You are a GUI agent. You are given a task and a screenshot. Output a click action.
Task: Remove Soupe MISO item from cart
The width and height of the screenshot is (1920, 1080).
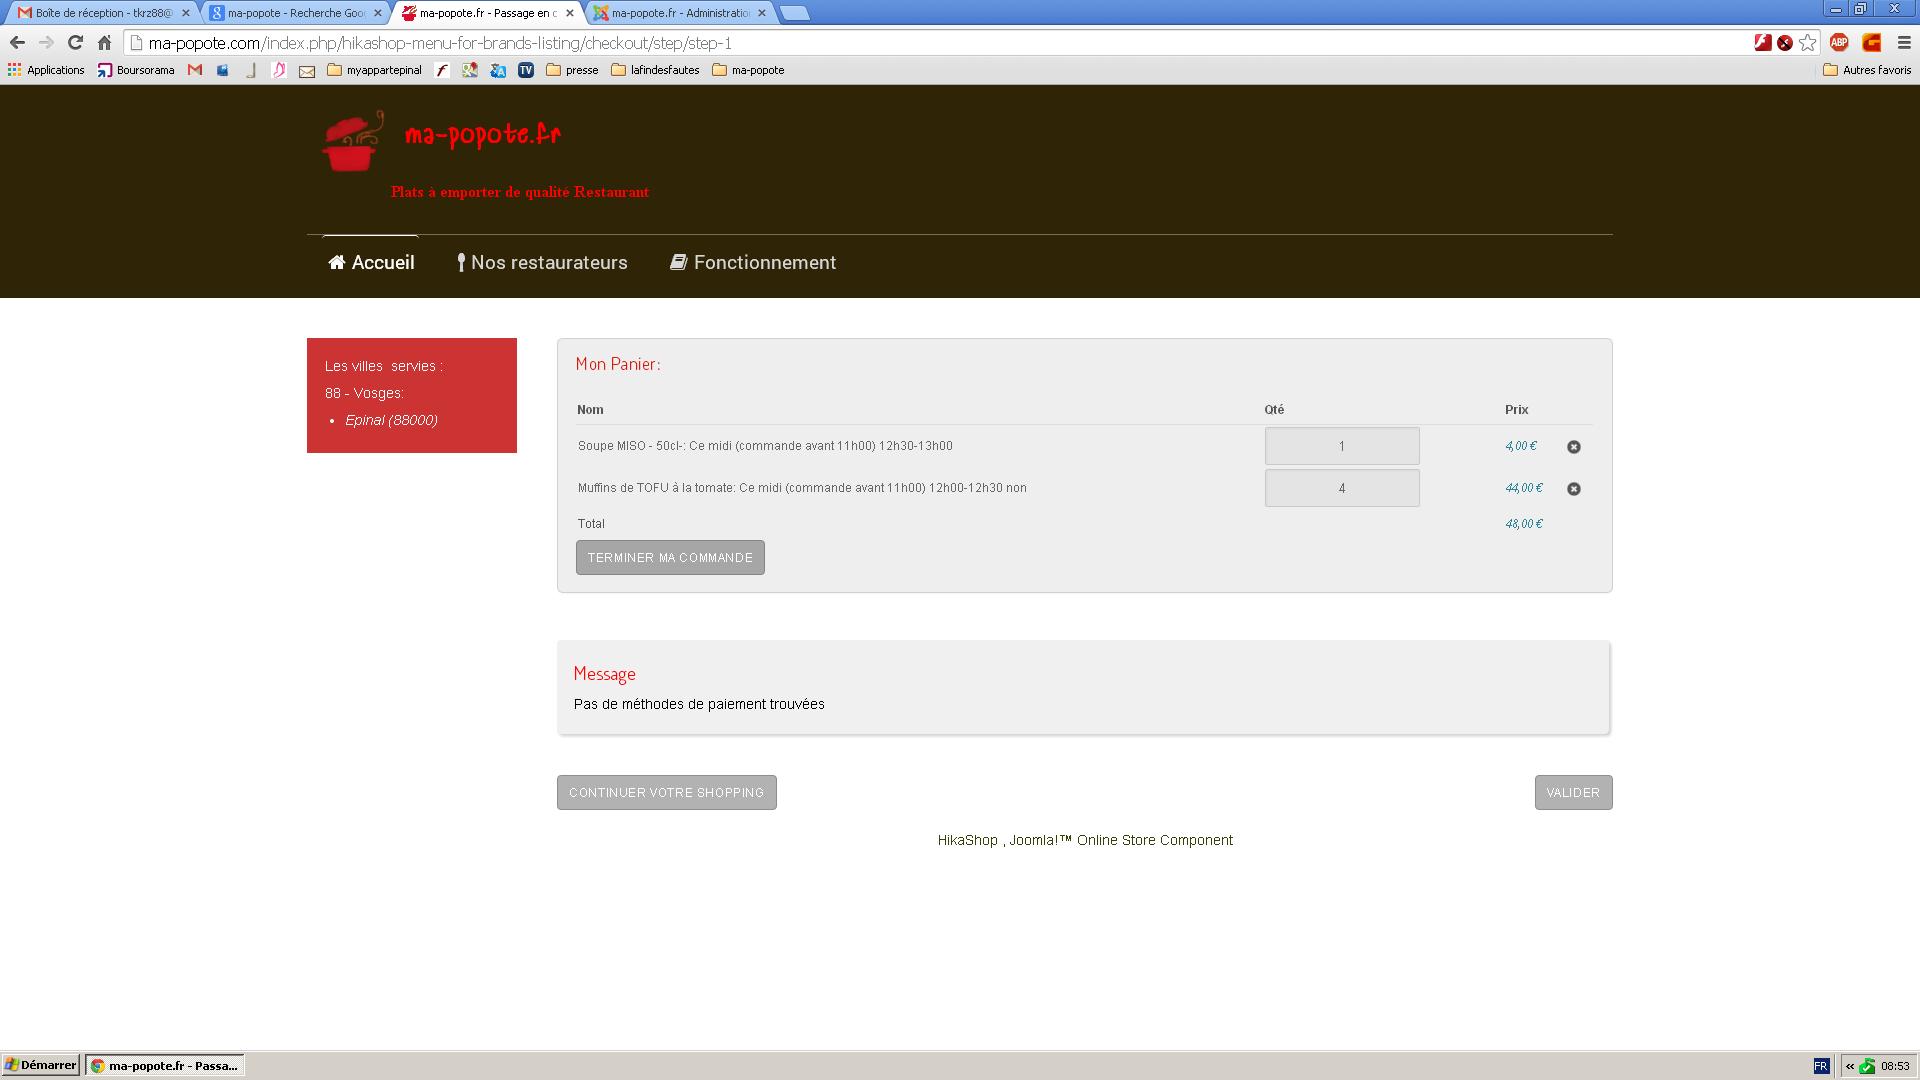pyautogui.click(x=1573, y=447)
